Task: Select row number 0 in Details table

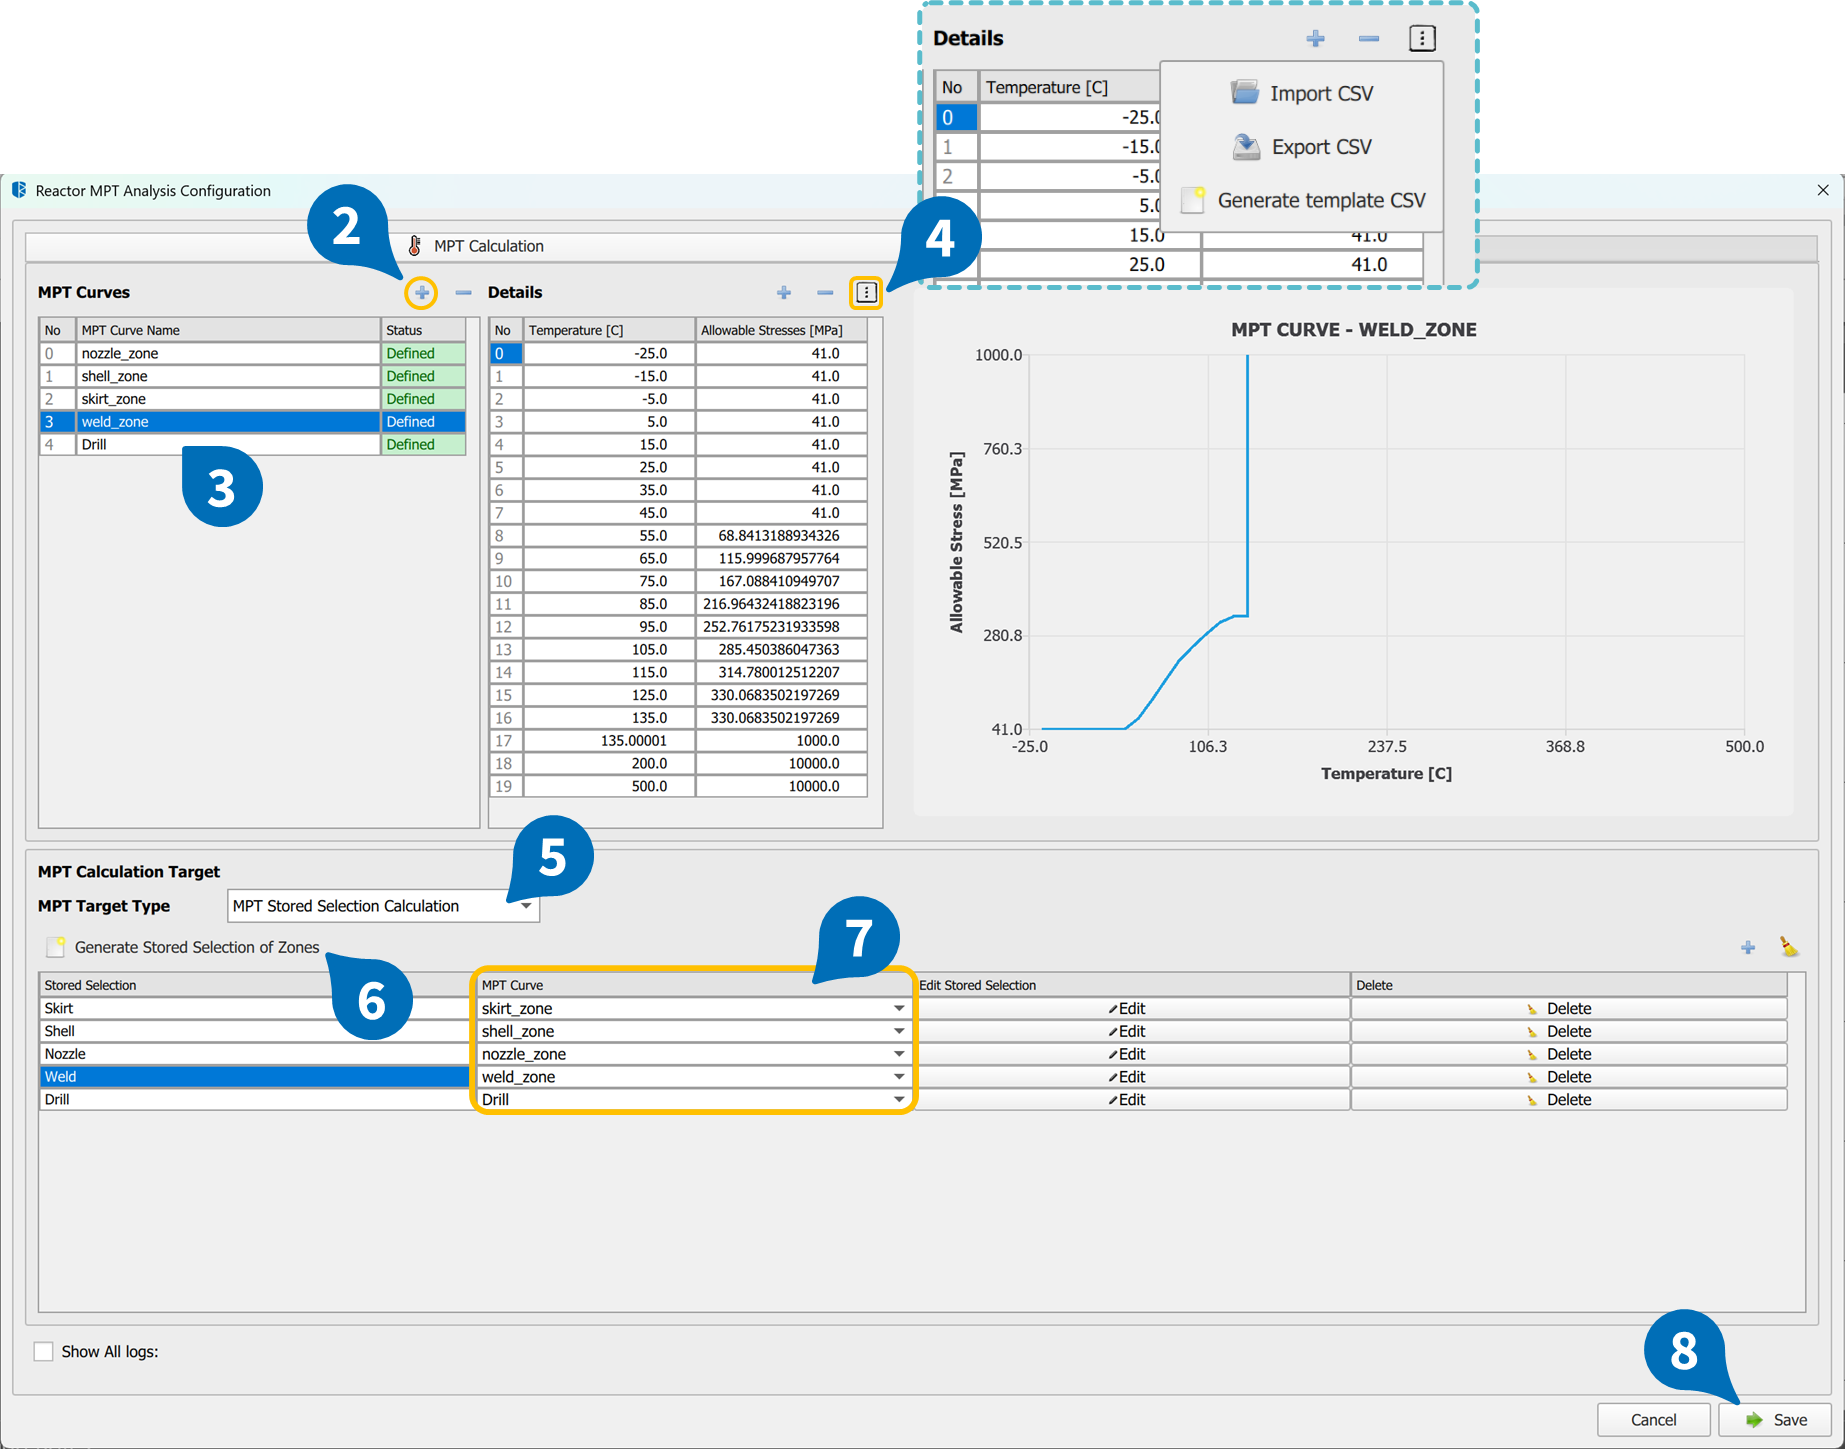Action: click(505, 353)
